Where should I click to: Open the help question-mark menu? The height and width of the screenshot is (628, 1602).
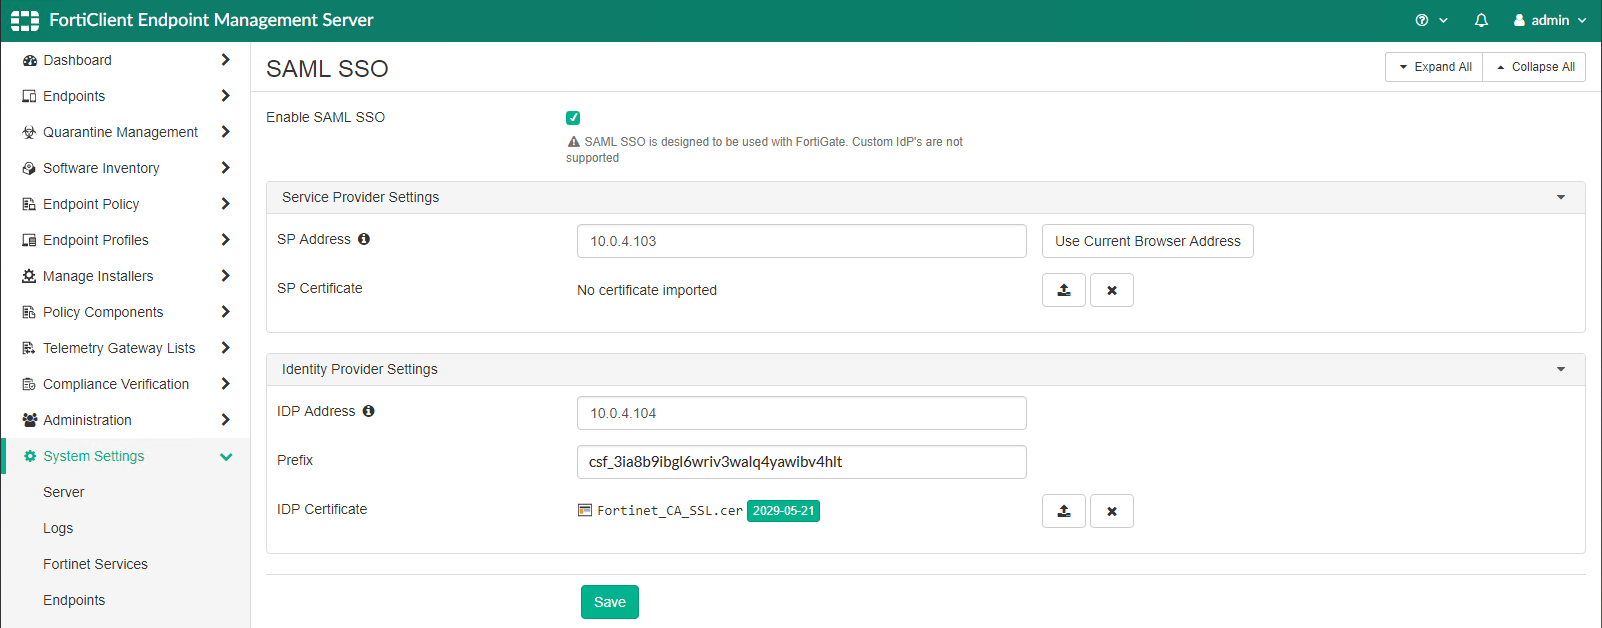1431,20
